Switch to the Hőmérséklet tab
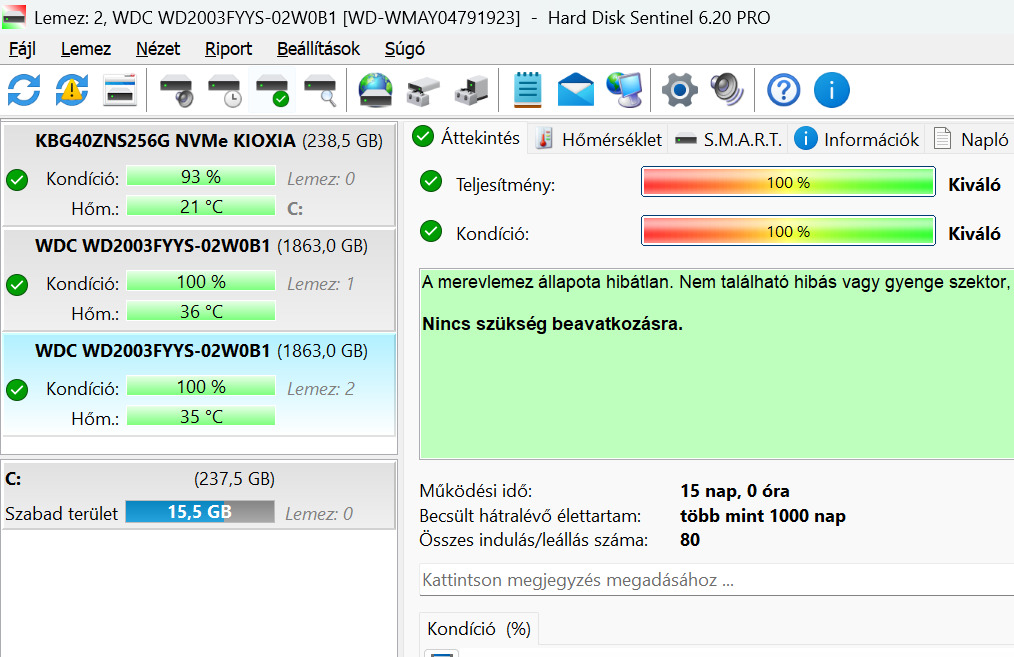This screenshot has width=1014, height=657. (598, 139)
